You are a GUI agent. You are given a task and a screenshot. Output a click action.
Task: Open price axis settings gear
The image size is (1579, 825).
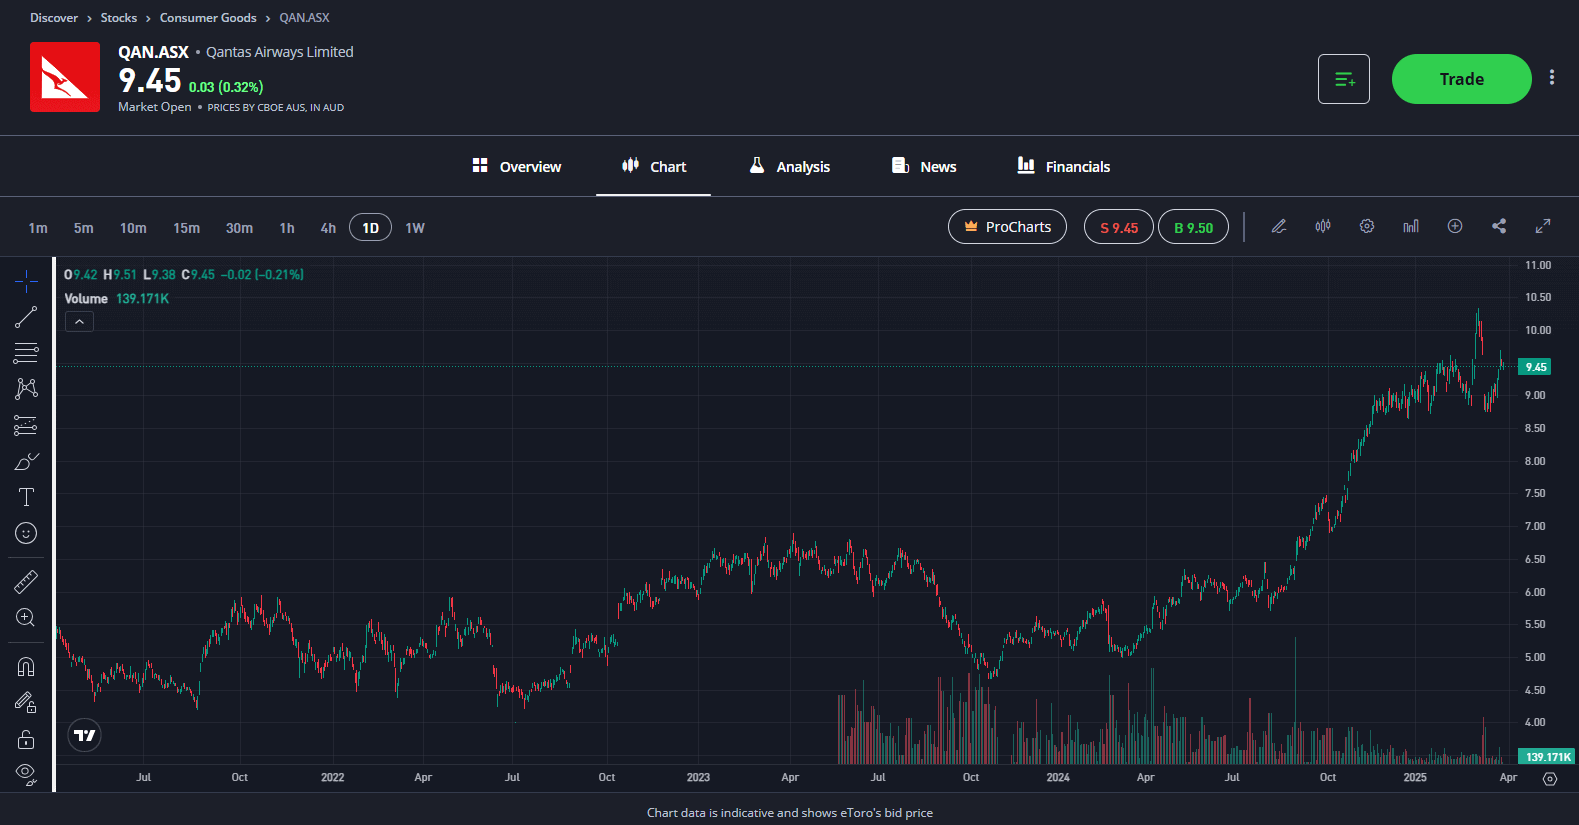tap(1550, 778)
